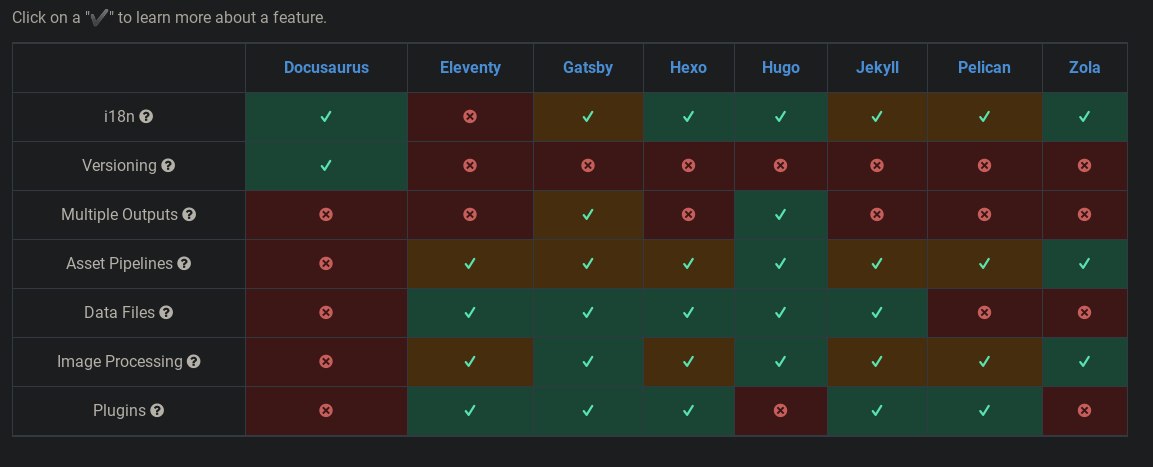
Task: Click the Gatsby Asset Pipelines checkmark
Action: [588, 263]
